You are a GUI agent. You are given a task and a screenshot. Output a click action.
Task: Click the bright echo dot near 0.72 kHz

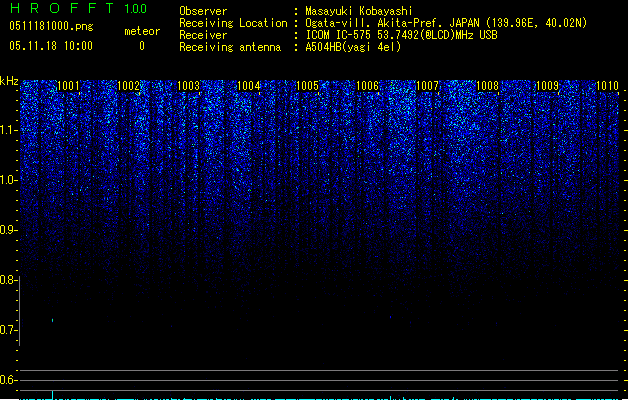[x=53, y=320]
